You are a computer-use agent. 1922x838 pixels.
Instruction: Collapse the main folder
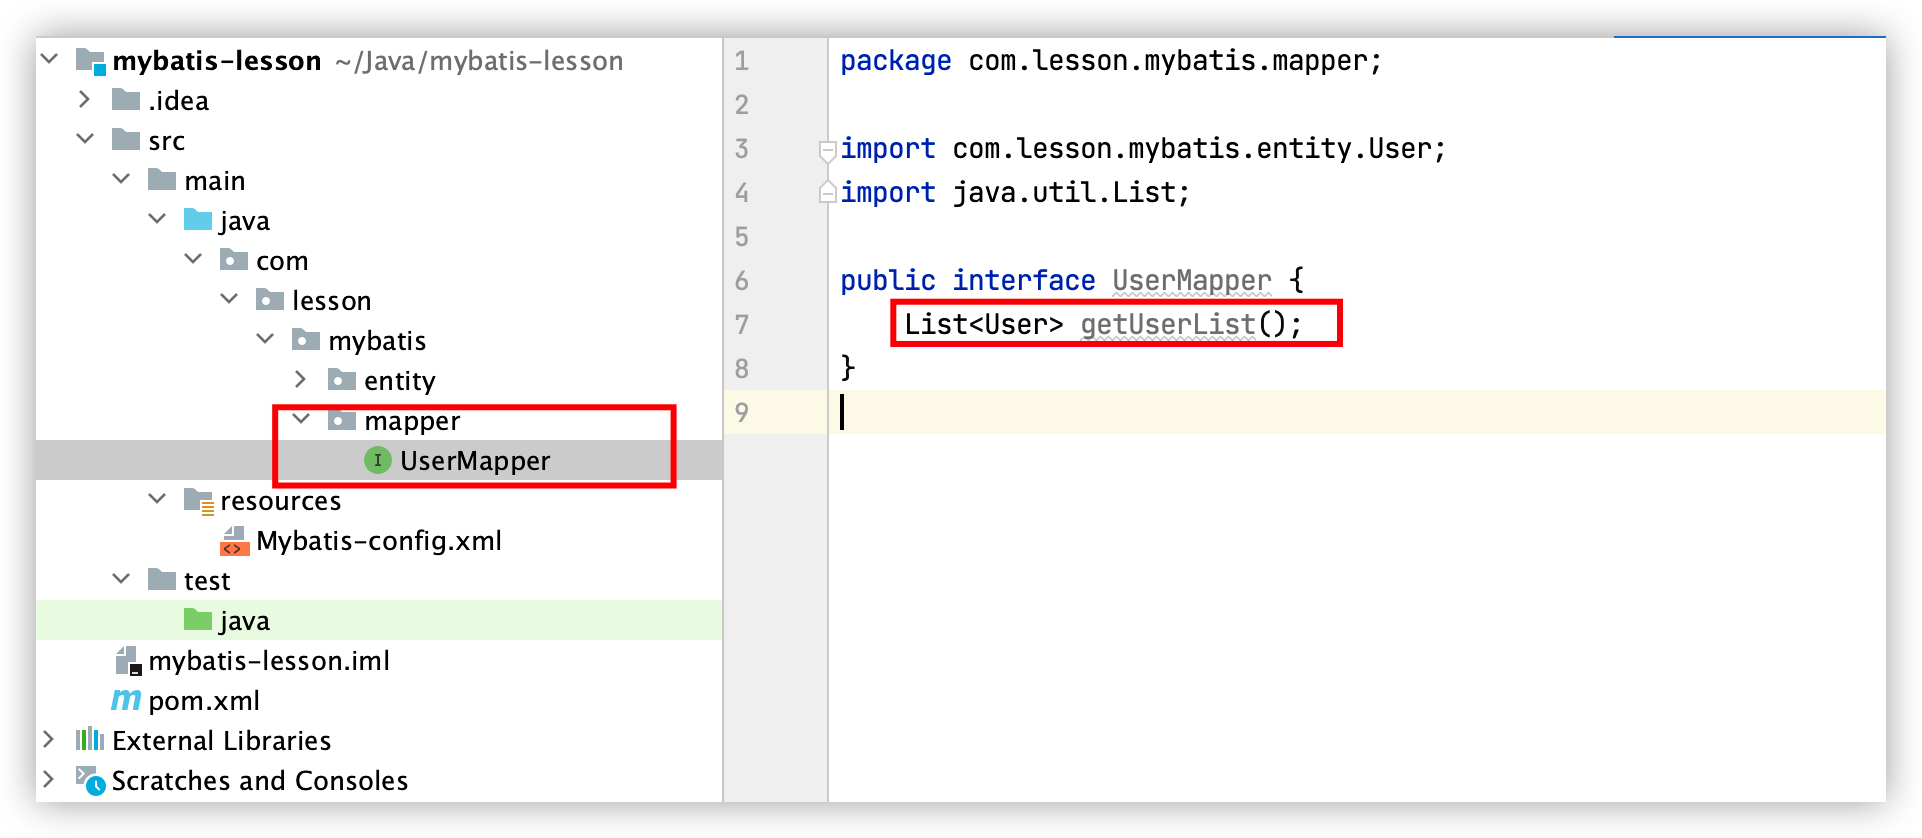click(121, 179)
